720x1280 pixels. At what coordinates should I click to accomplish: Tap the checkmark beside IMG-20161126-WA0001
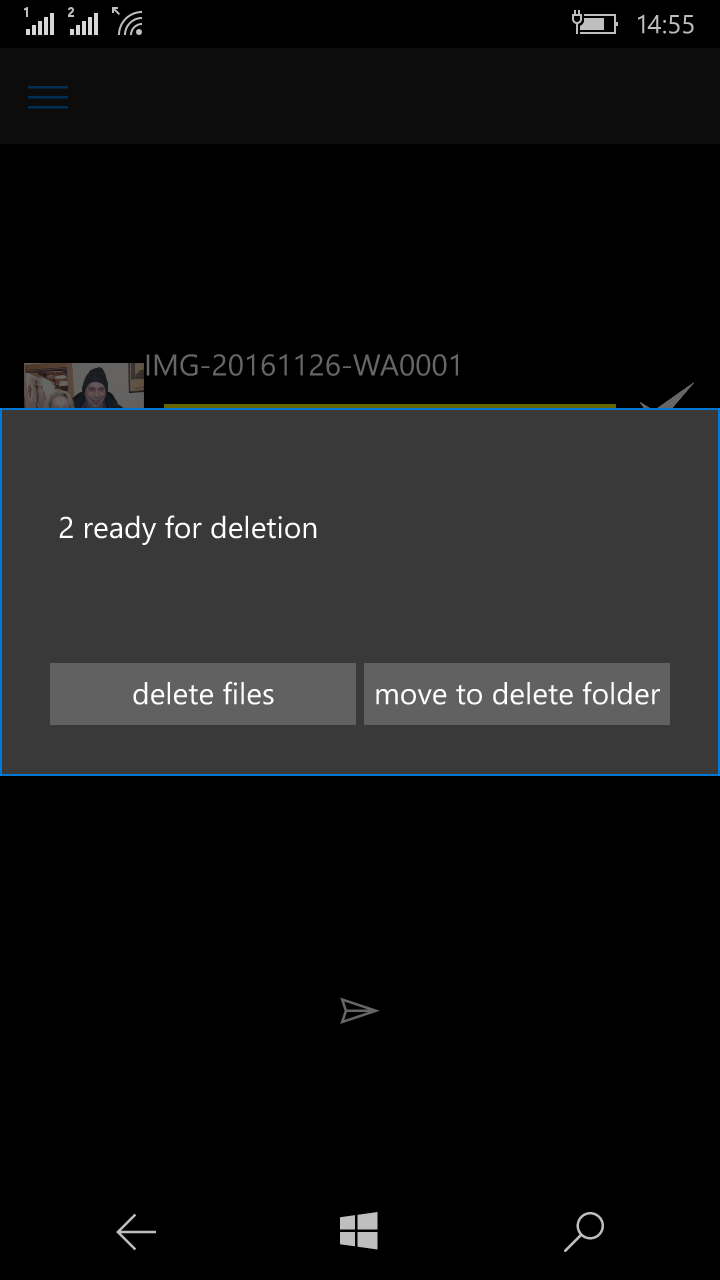point(667,395)
